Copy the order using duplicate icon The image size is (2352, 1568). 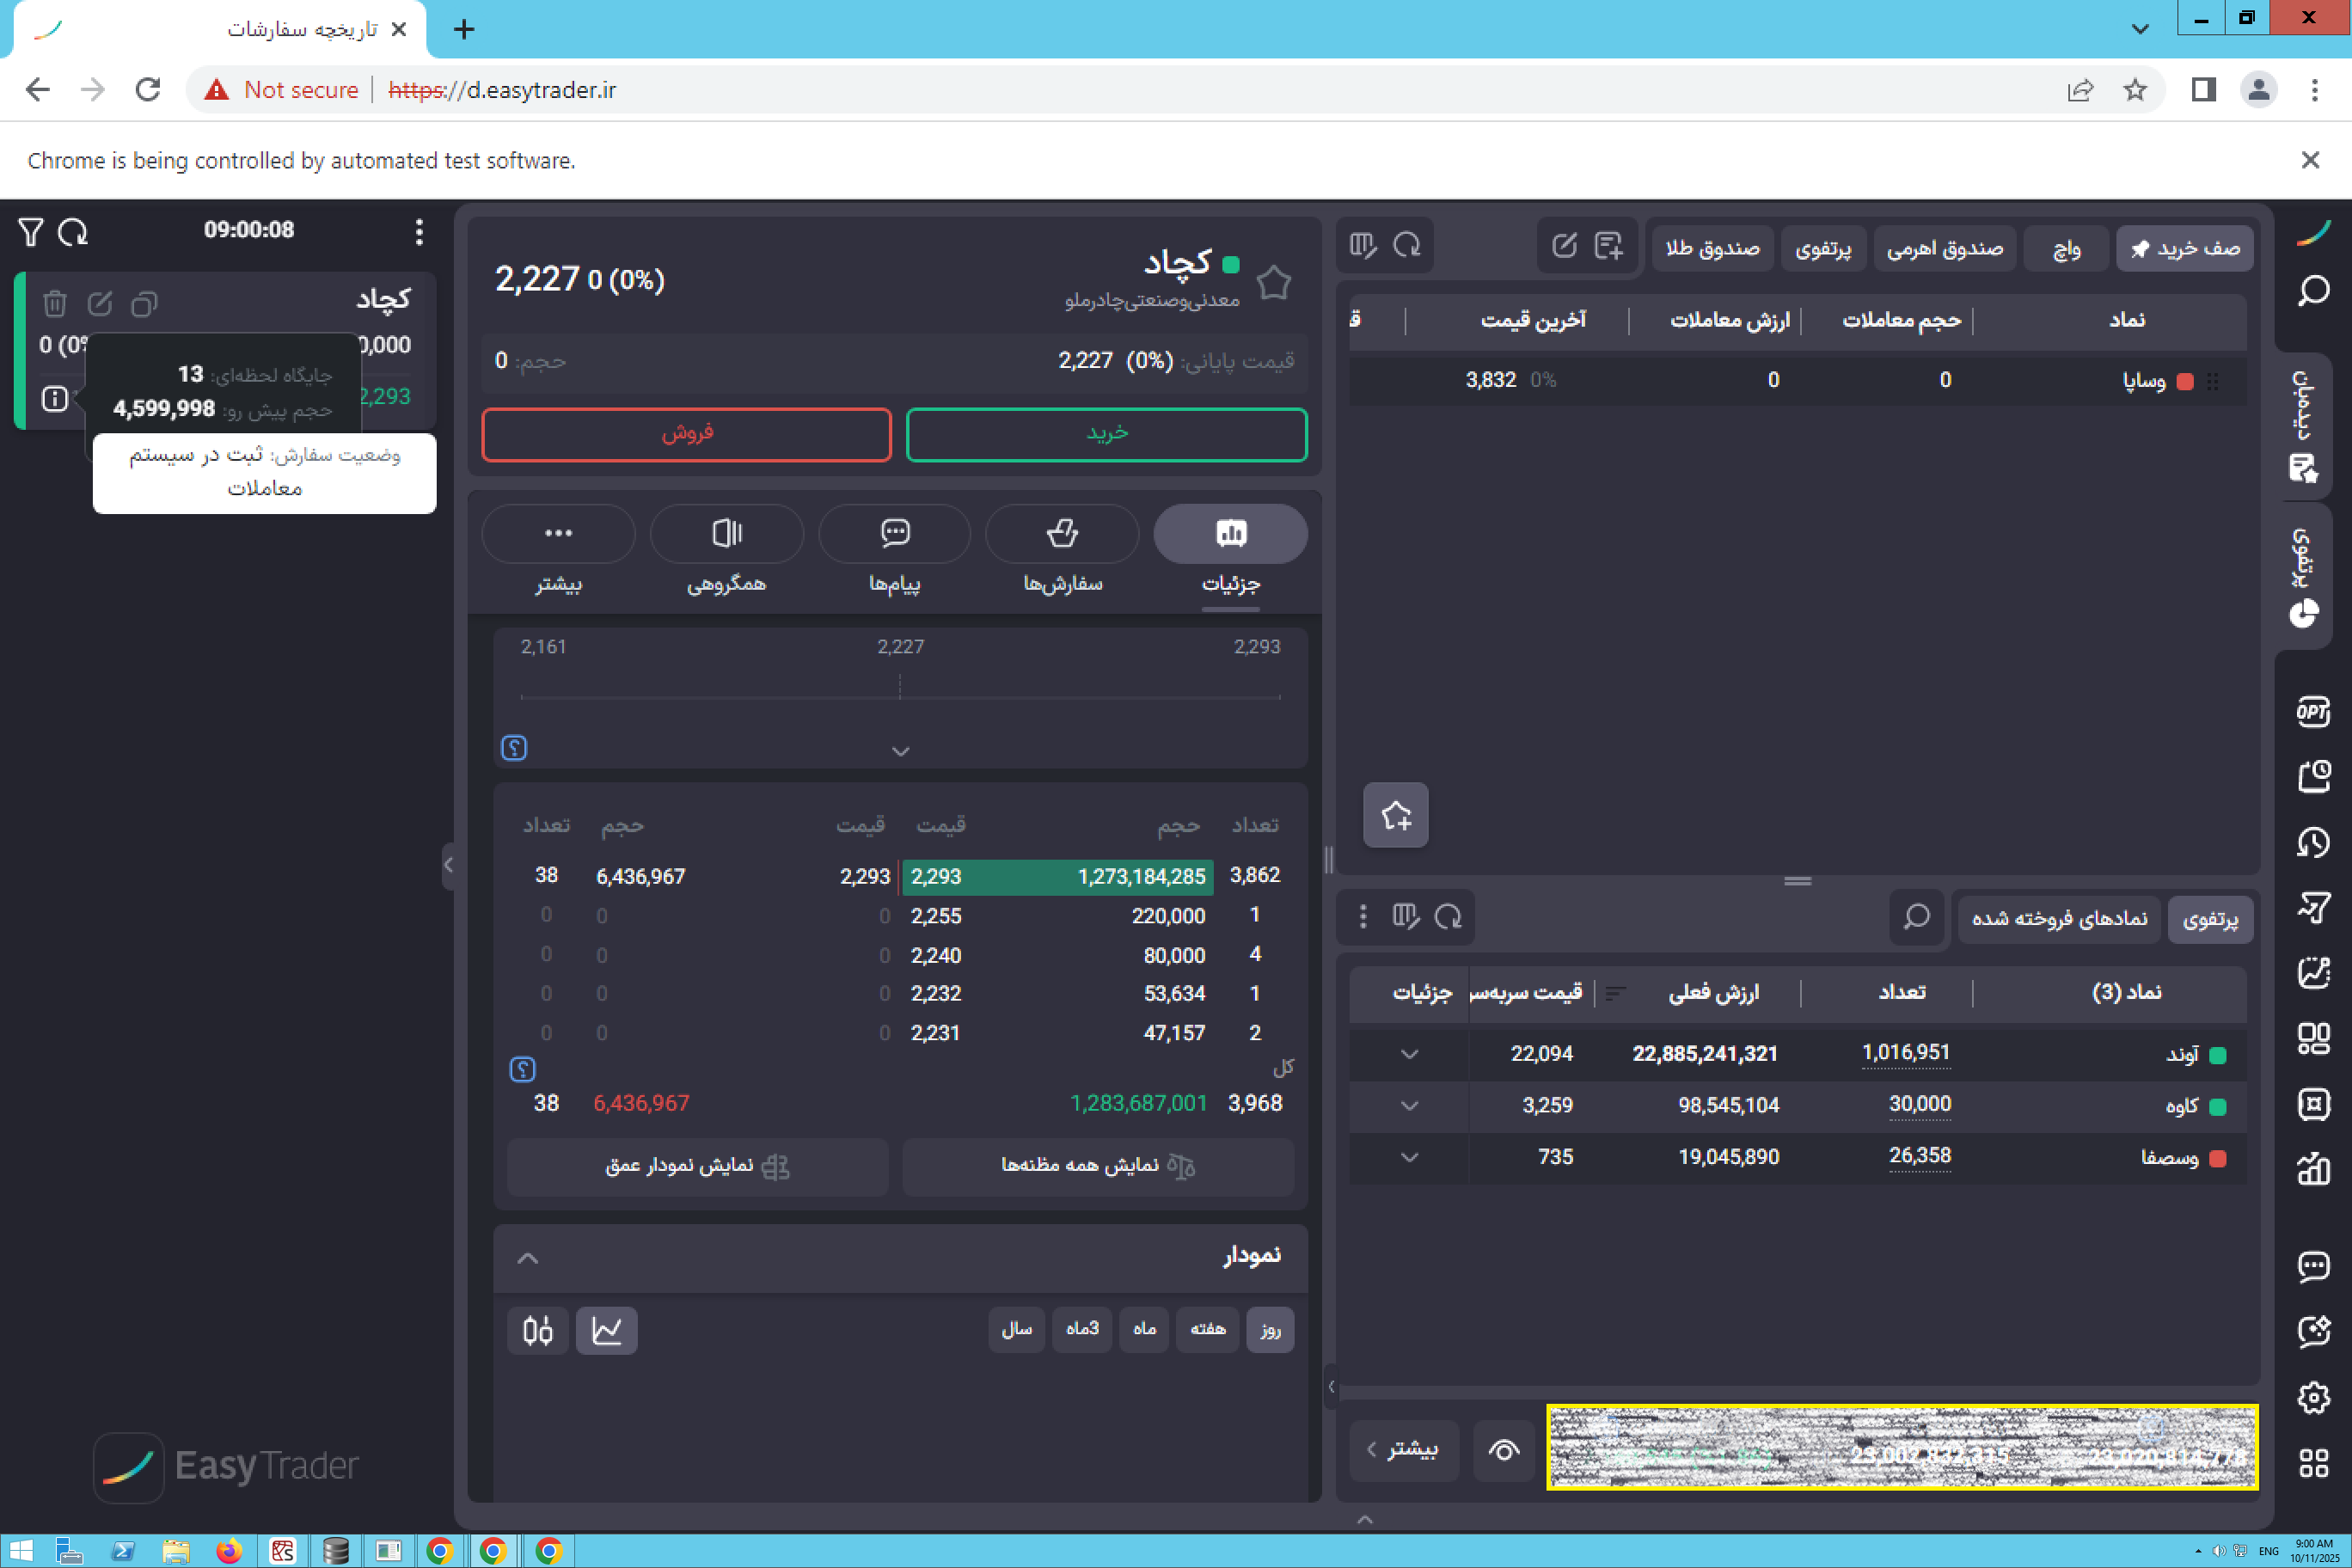(x=144, y=303)
